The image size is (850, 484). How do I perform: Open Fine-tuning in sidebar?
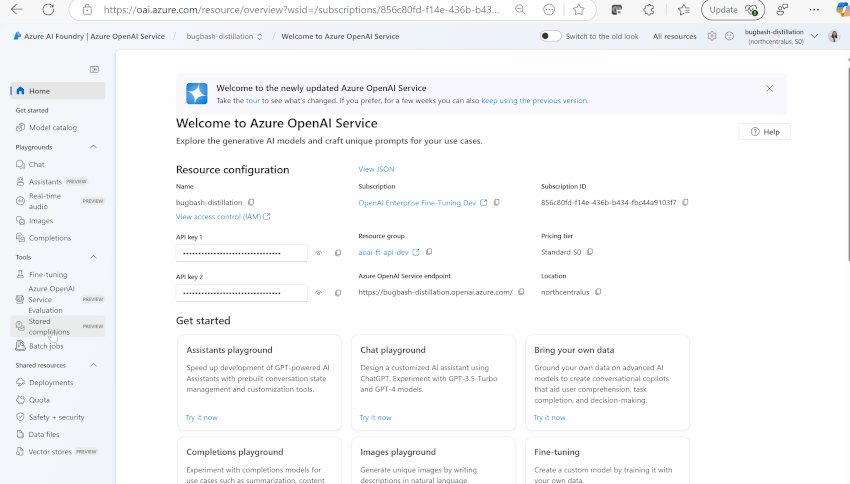pos(48,274)
